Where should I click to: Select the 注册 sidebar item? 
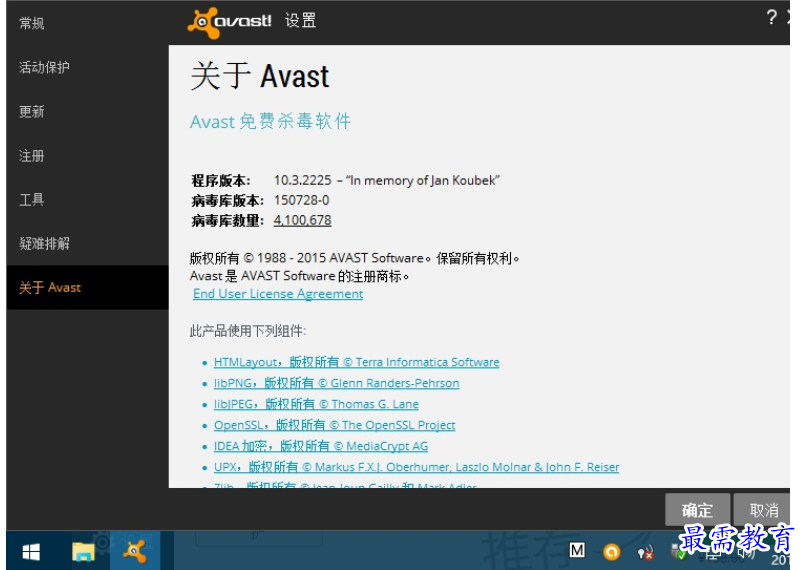tap(32, 156)
